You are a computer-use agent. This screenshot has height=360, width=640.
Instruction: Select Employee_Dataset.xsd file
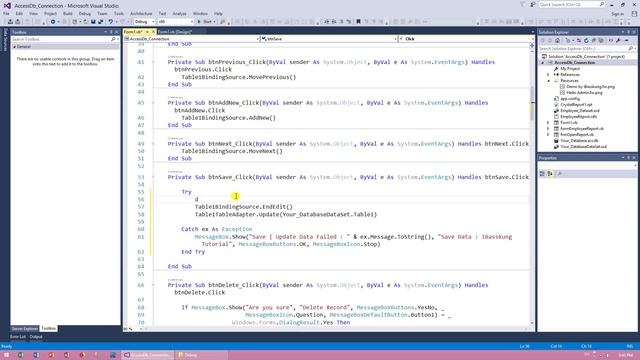580,111
